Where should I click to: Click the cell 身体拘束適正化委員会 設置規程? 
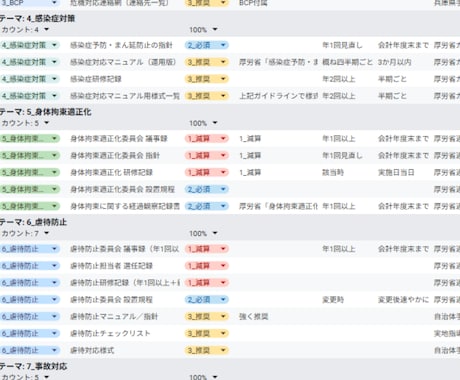[122, 189]
